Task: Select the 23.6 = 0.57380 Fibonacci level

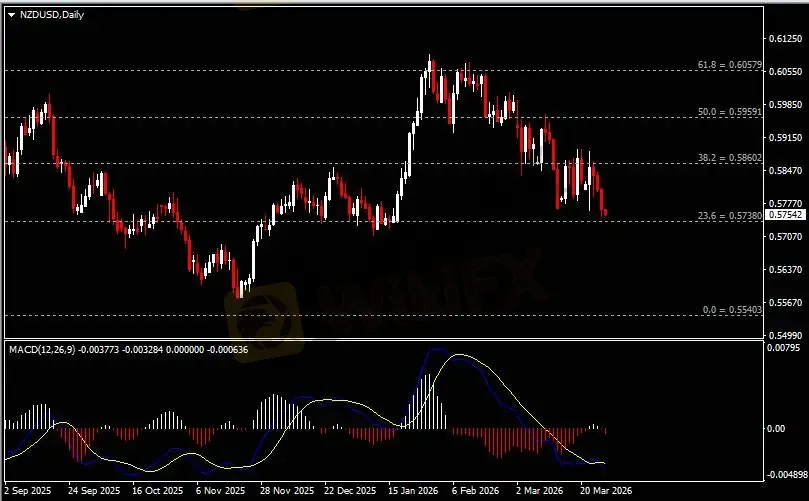Action: [x=730, y=215]
